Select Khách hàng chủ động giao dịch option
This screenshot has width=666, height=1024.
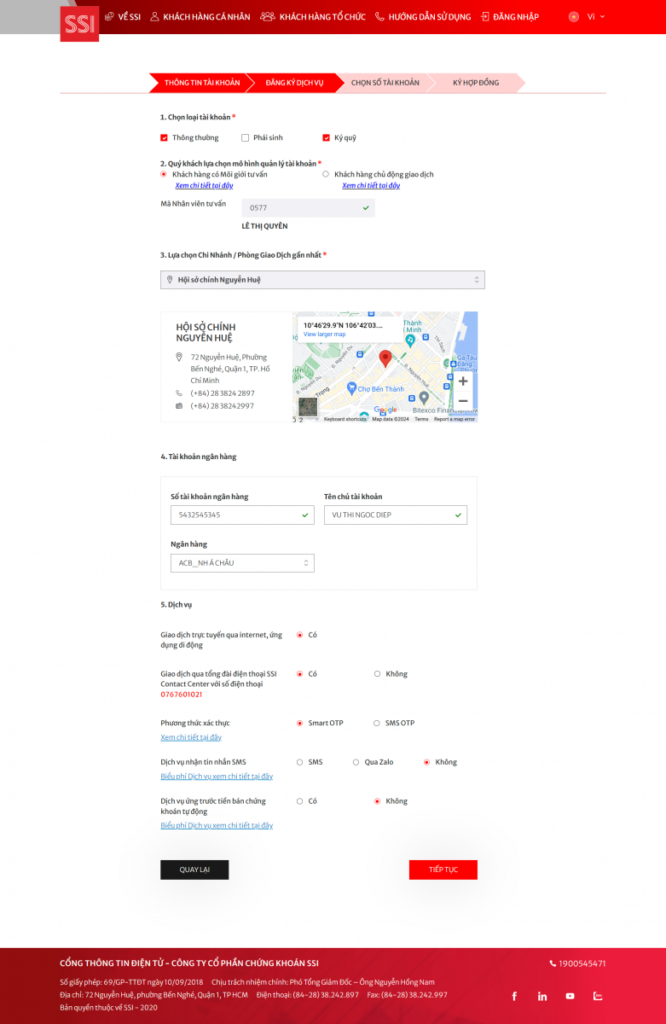325,174
